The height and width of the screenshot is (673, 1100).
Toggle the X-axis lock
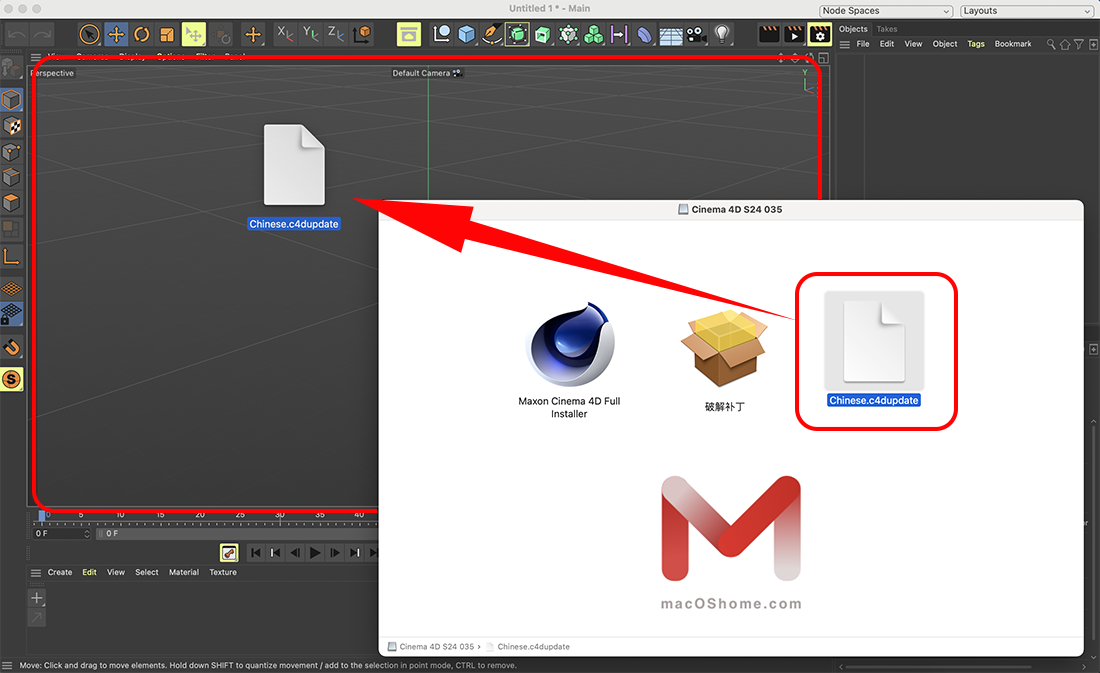tap(286, 34)
